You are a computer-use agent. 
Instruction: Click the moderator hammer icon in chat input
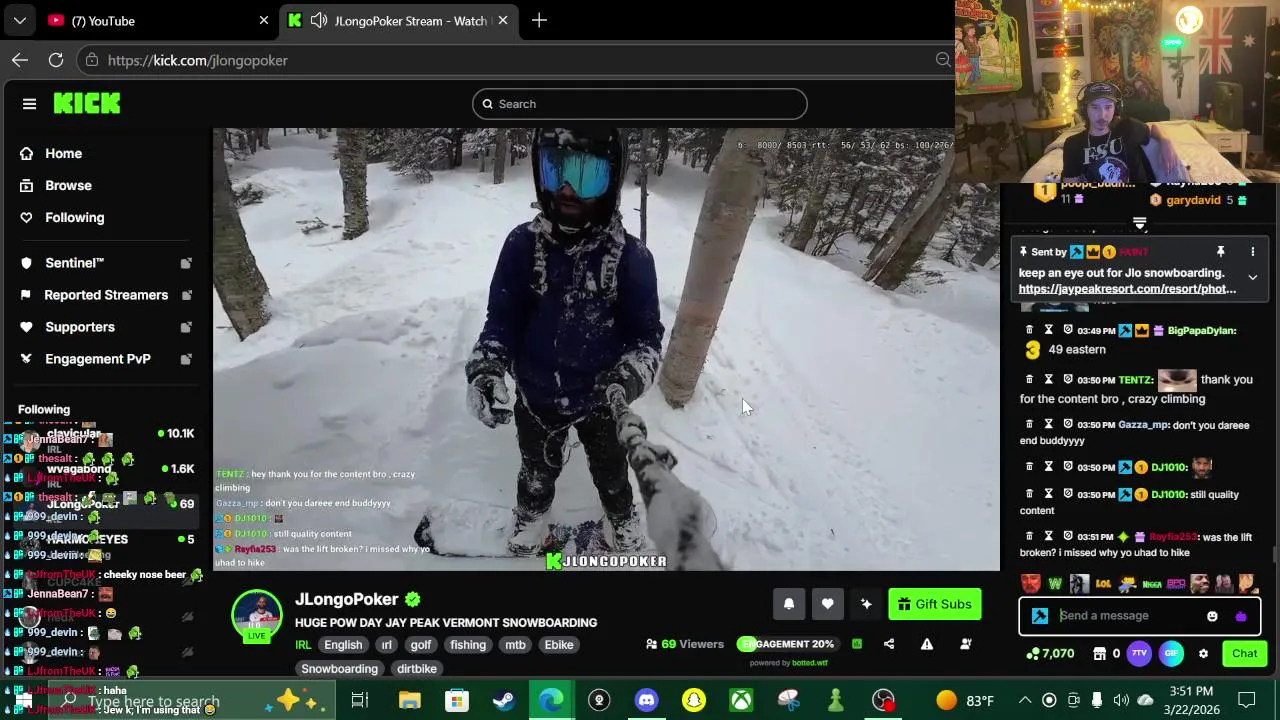1040,616
